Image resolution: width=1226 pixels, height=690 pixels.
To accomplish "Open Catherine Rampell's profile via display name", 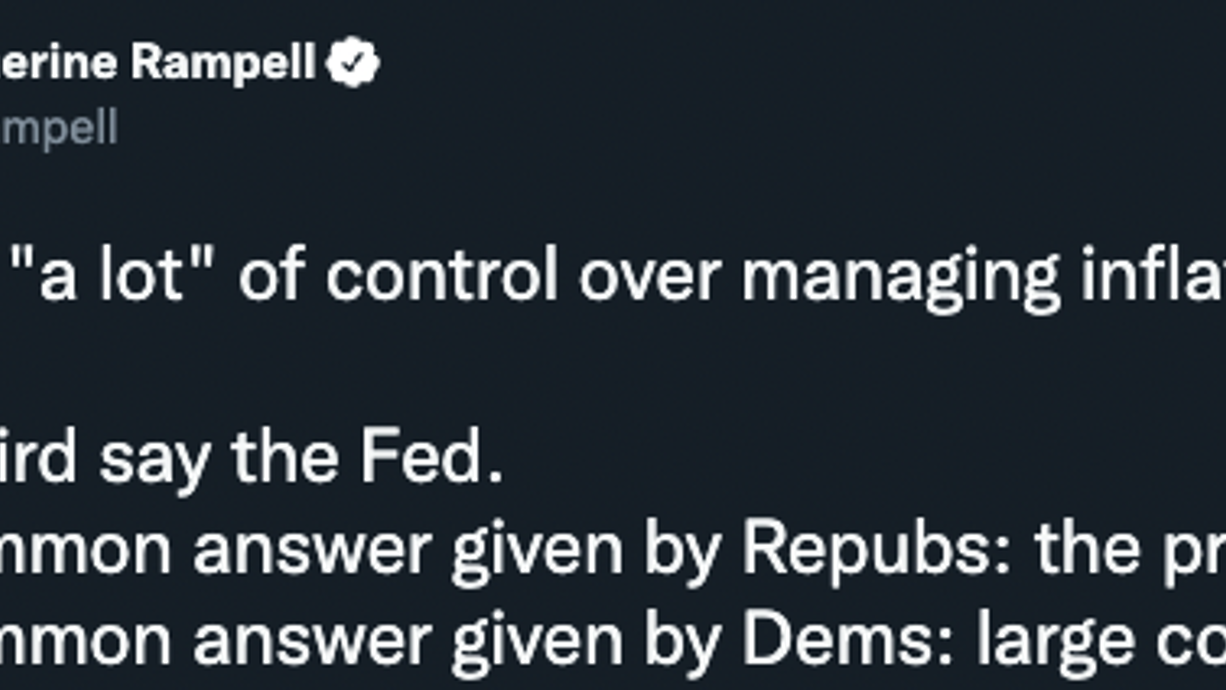I will tap(158, 63).
